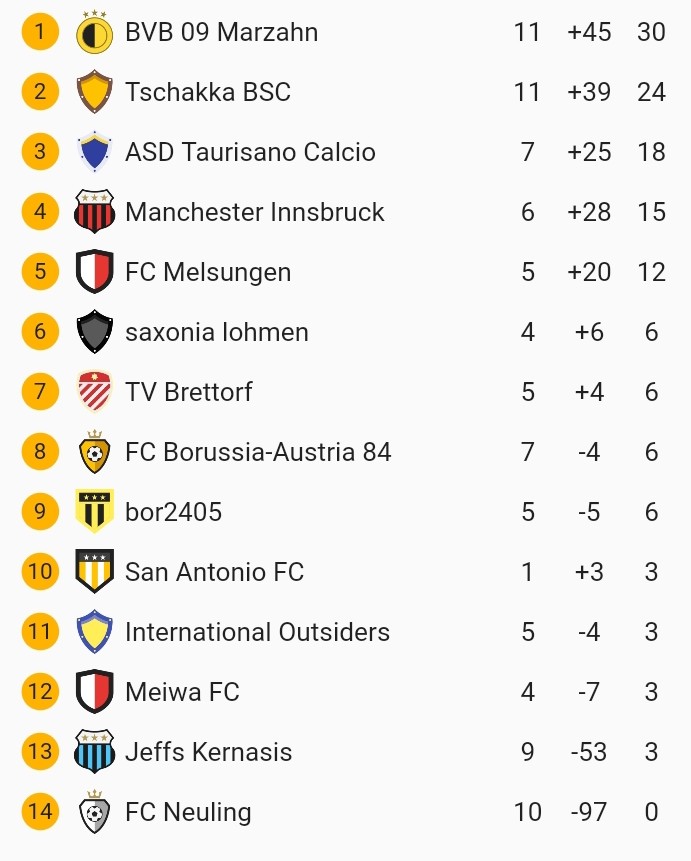Viewport: 691px width, 861px height.
Task: Click the rank 10 position badge
Action: (40, 571)
